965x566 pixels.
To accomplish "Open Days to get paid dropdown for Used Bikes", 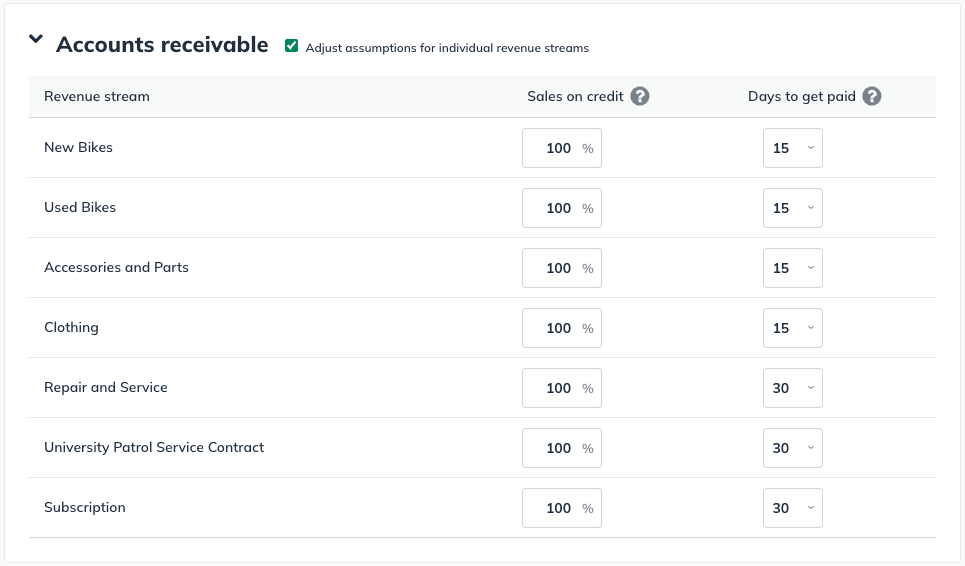I will point(792,208).
